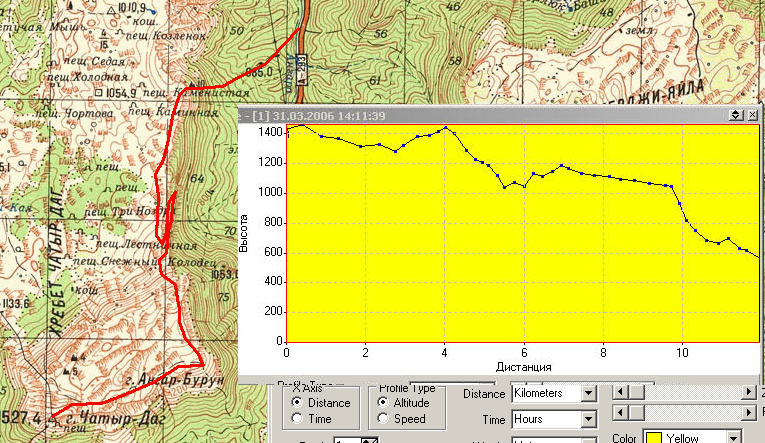
Task: Click the profile point at 7 km local peak
Action: [x=562, y=166]
